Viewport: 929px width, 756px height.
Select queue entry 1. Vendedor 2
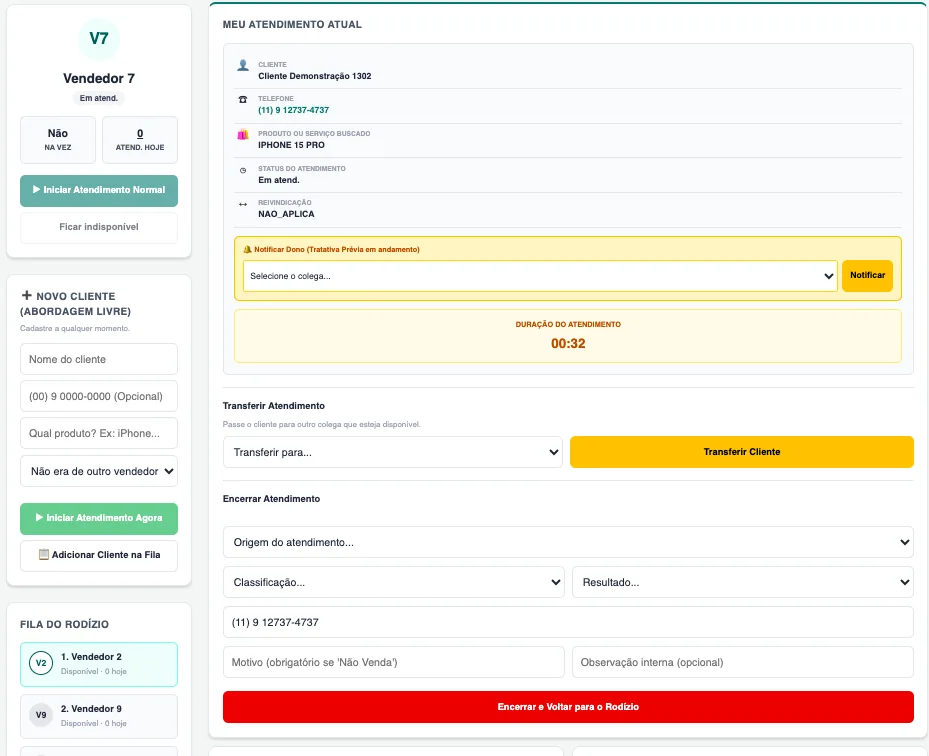pos(99,664)
